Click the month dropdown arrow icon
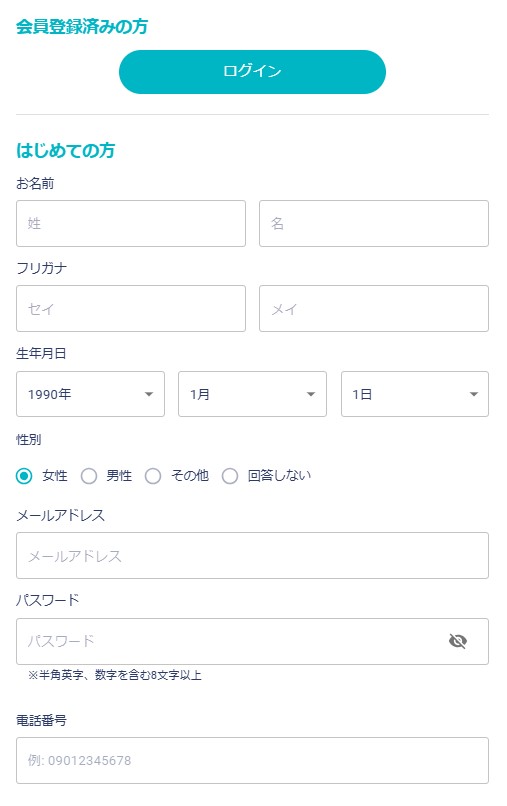 [x=311, y=394]
